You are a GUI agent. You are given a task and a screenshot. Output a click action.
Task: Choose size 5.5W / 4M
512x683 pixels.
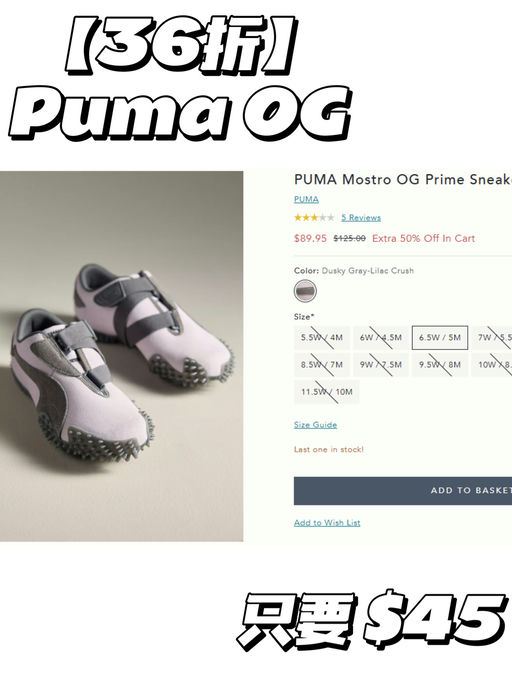(322, 338)
